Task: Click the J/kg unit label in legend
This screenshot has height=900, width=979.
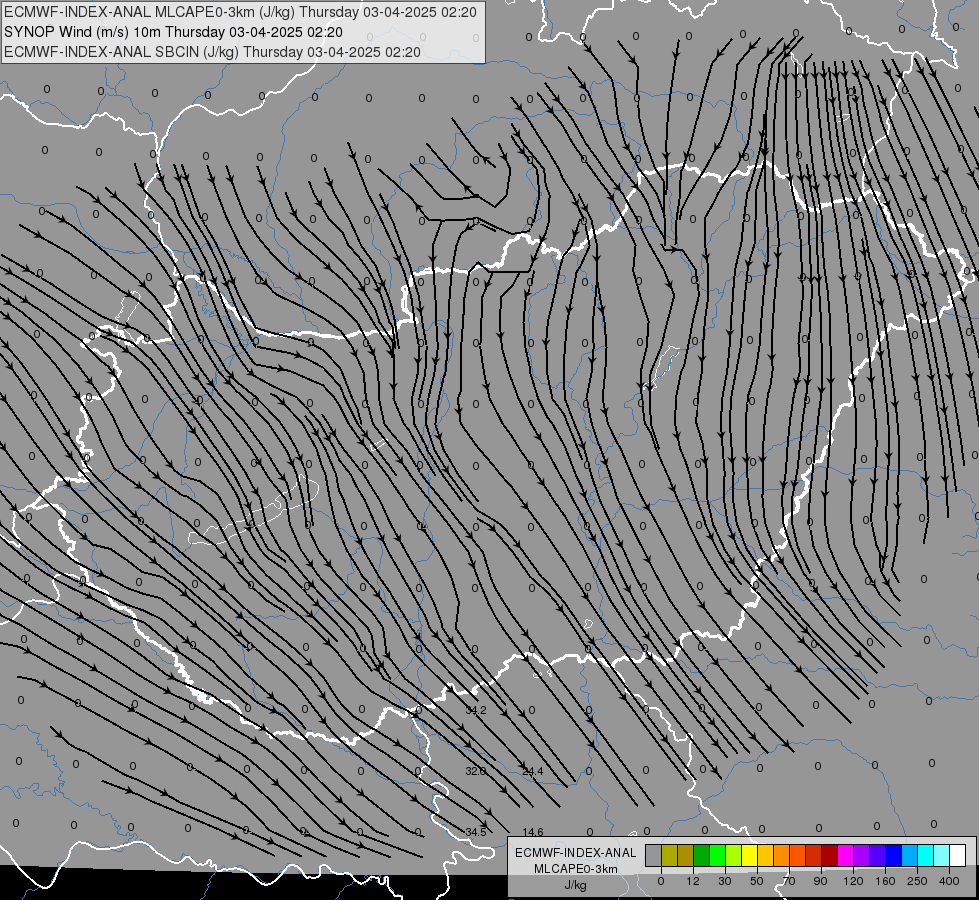Action: point(575,885)
